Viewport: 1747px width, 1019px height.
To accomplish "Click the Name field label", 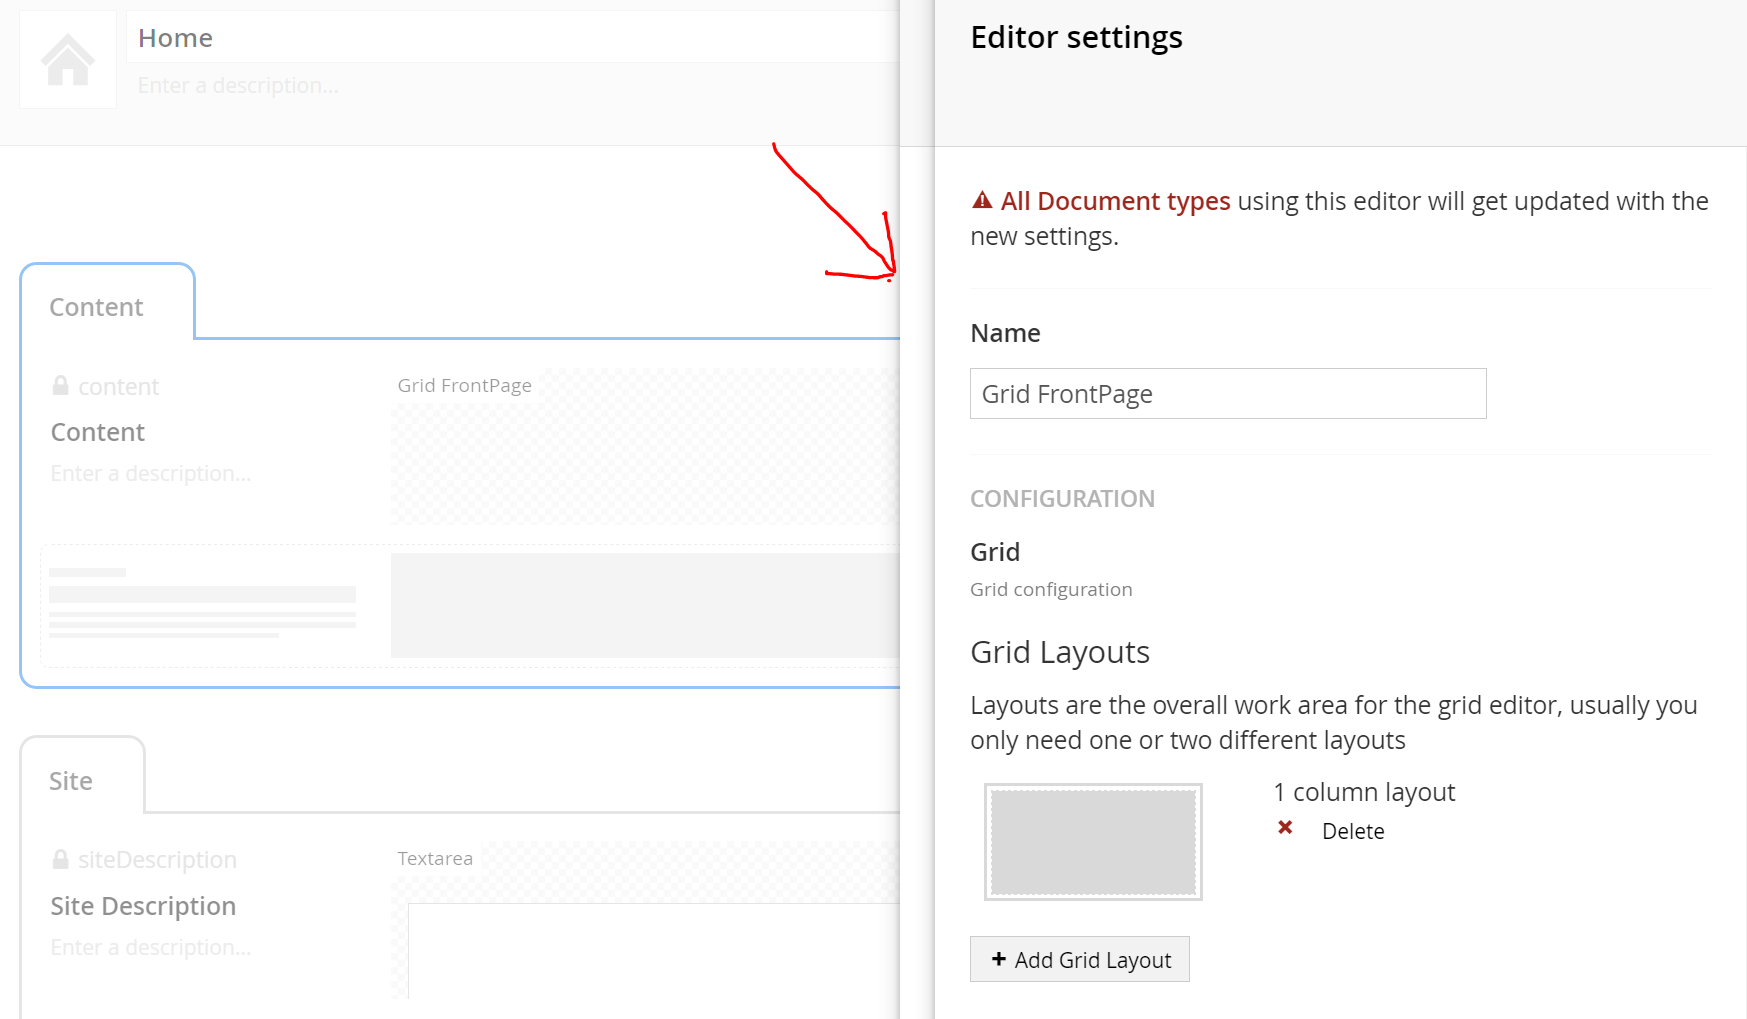I will tap(1005, 333).
